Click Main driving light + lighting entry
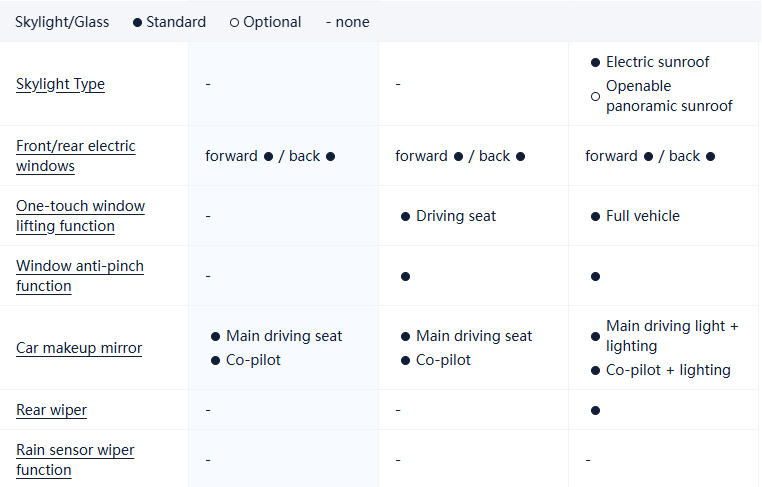Image resolution: width=762 pixels, height=487 pixels. coord(672,336)
